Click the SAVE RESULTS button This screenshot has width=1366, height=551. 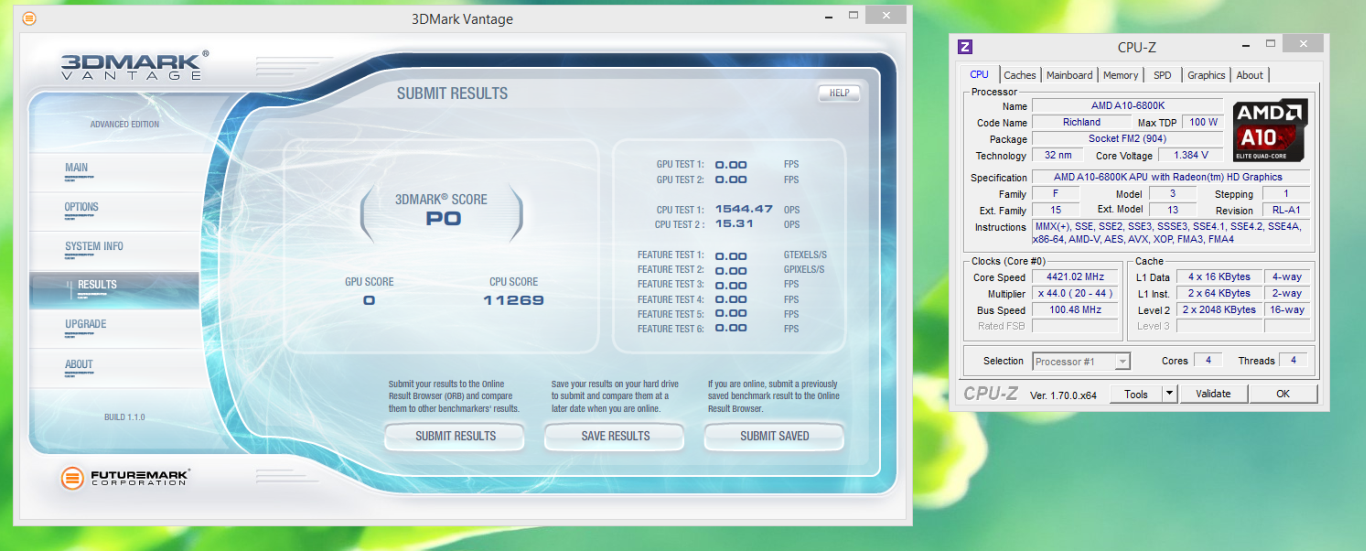tap(615, 436)
